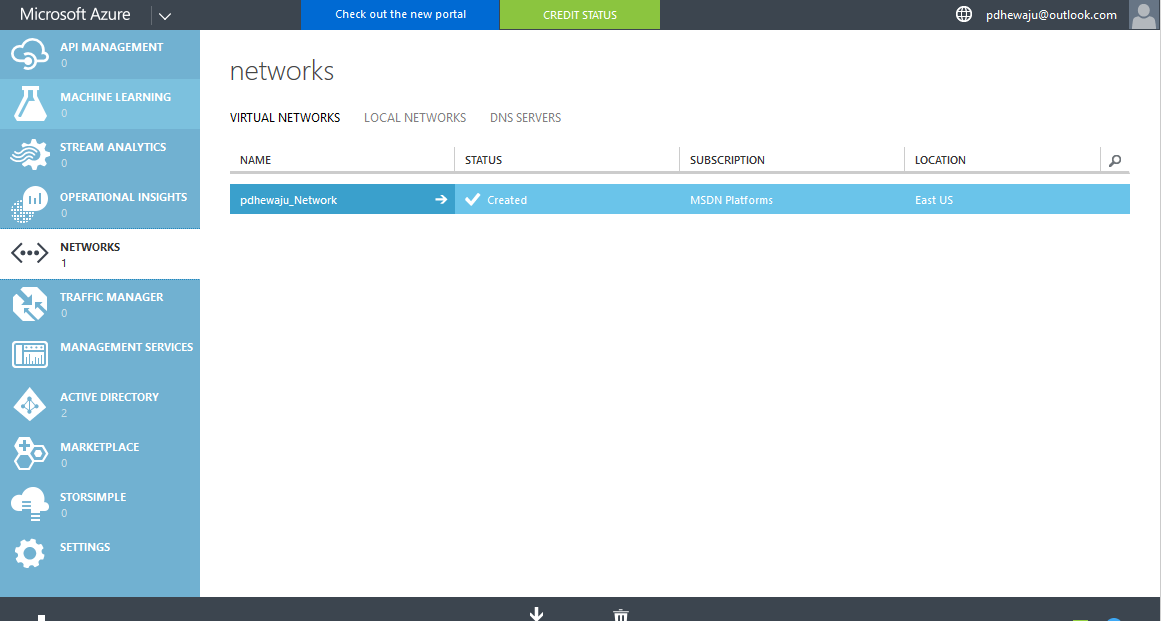Sort by the Status column header
Viewport: 1161px width, 621px height.
(x=484, y=160)
